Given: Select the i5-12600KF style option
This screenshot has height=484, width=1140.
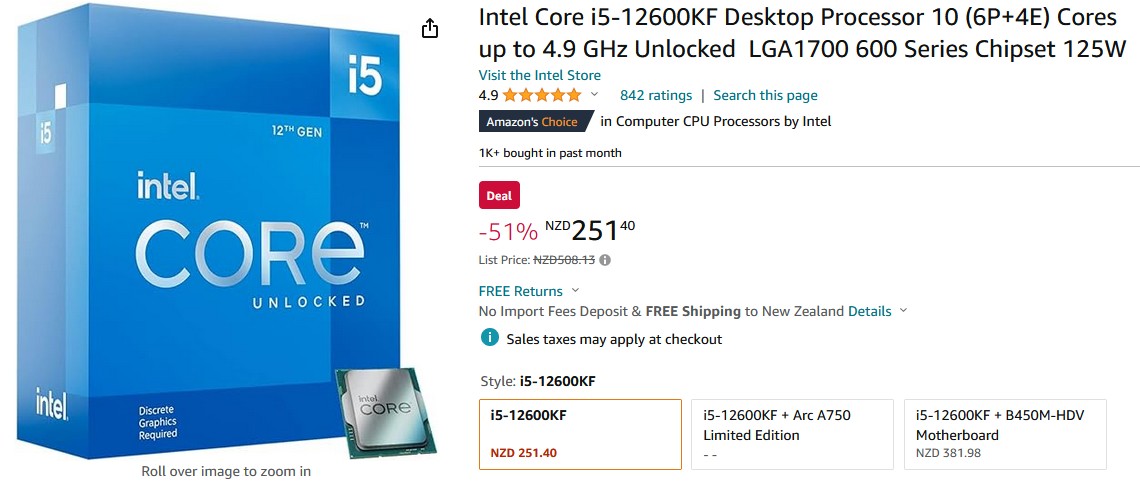Looking at the screenshot, I should 580,434.
